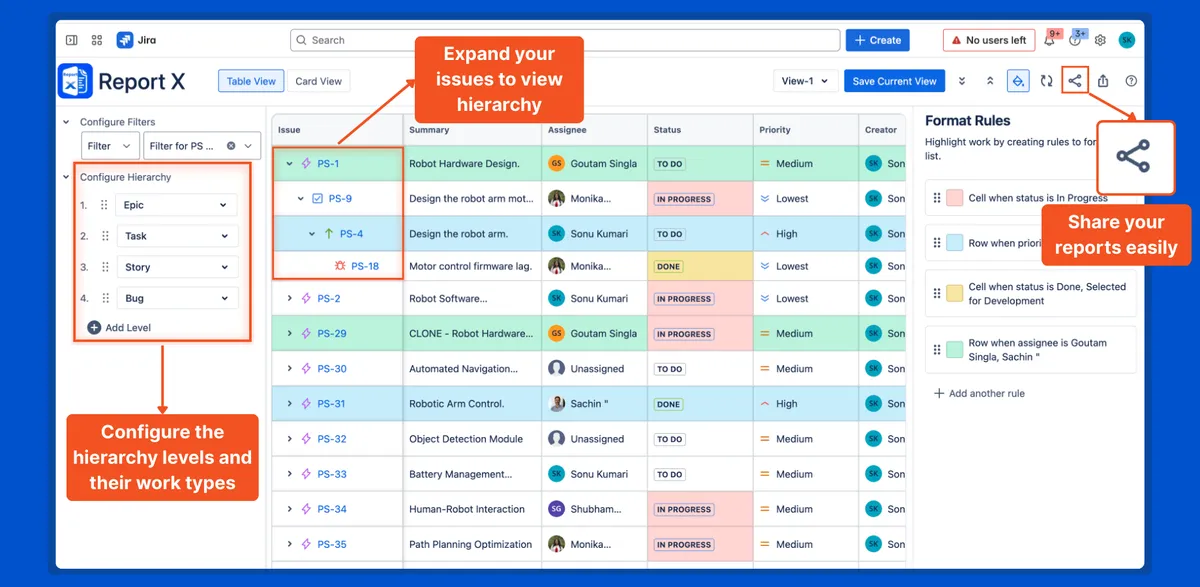
Task: Open the Report X help question-mark icon
Action: pos(1131,81)
